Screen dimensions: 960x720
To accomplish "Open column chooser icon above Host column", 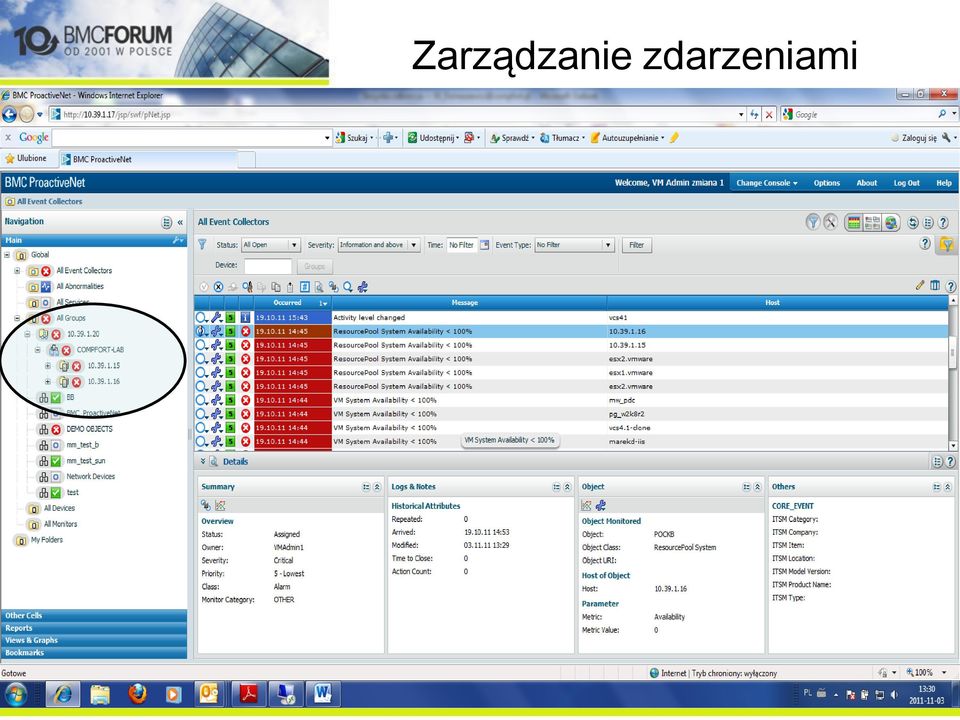I will click(x=935, y=285).
